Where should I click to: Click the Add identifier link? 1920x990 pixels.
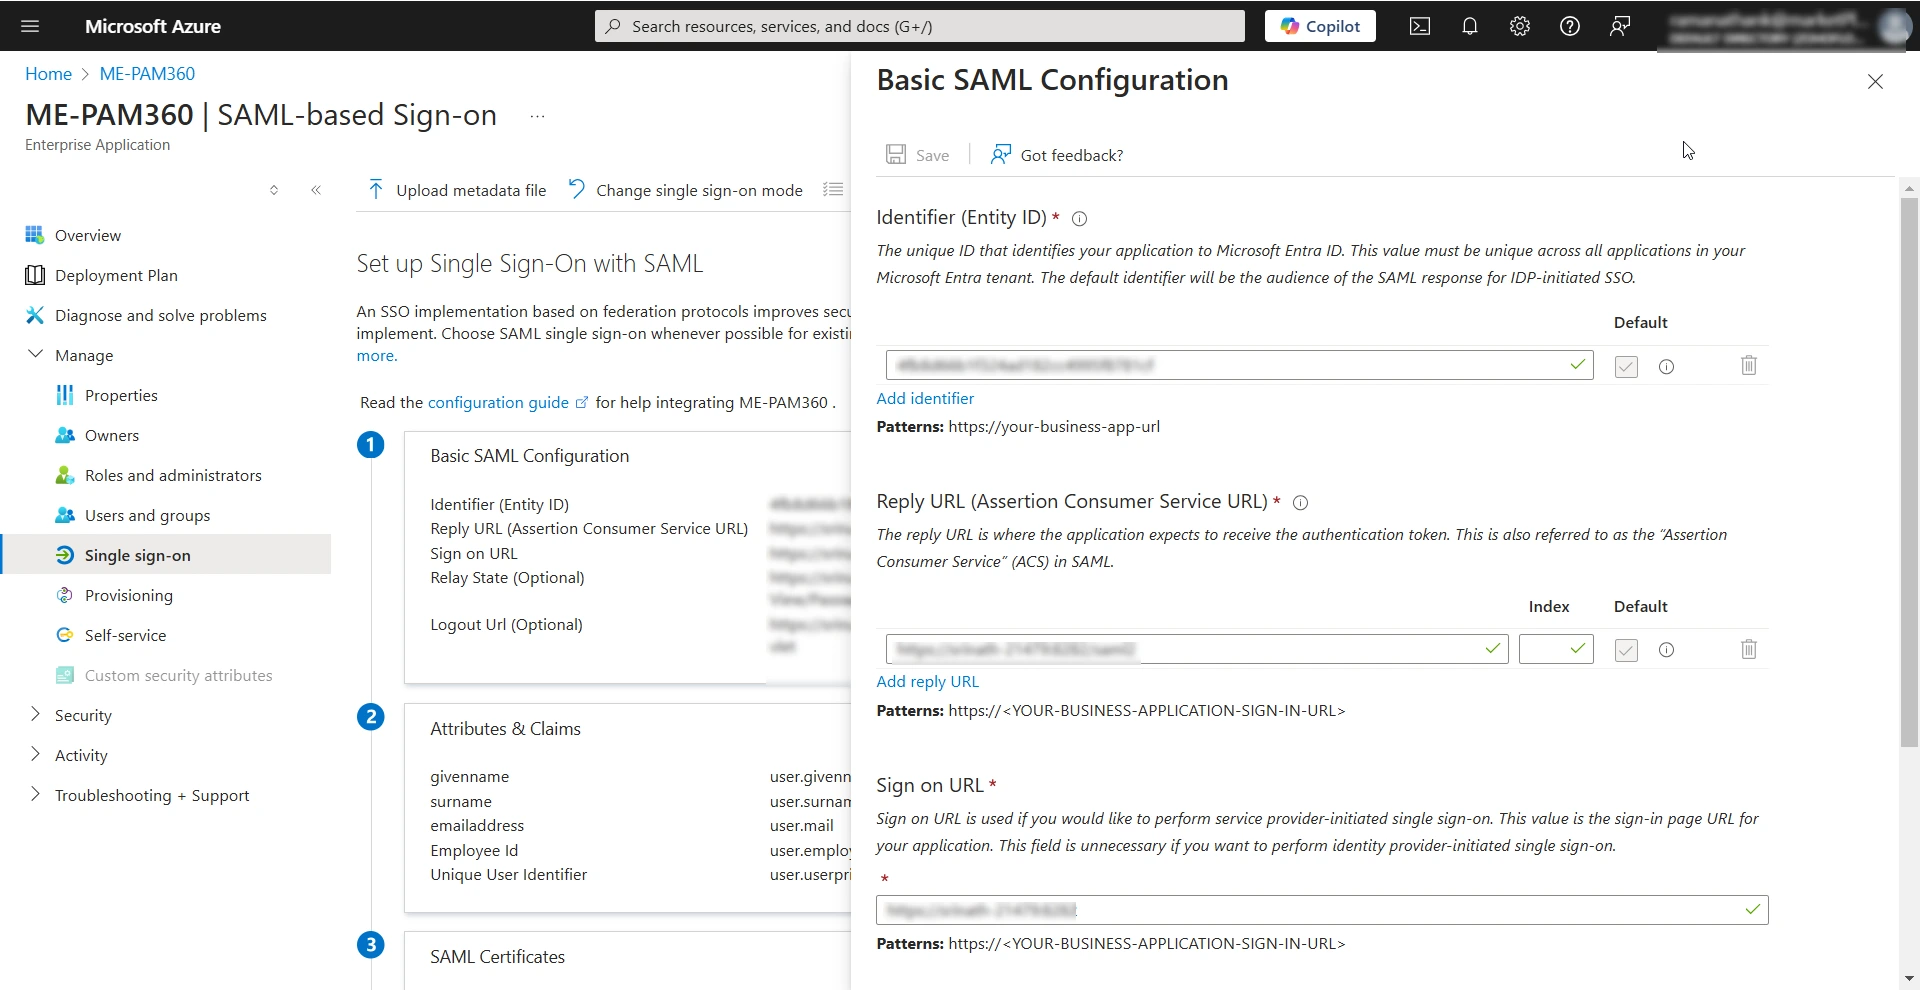pos(924,398)
